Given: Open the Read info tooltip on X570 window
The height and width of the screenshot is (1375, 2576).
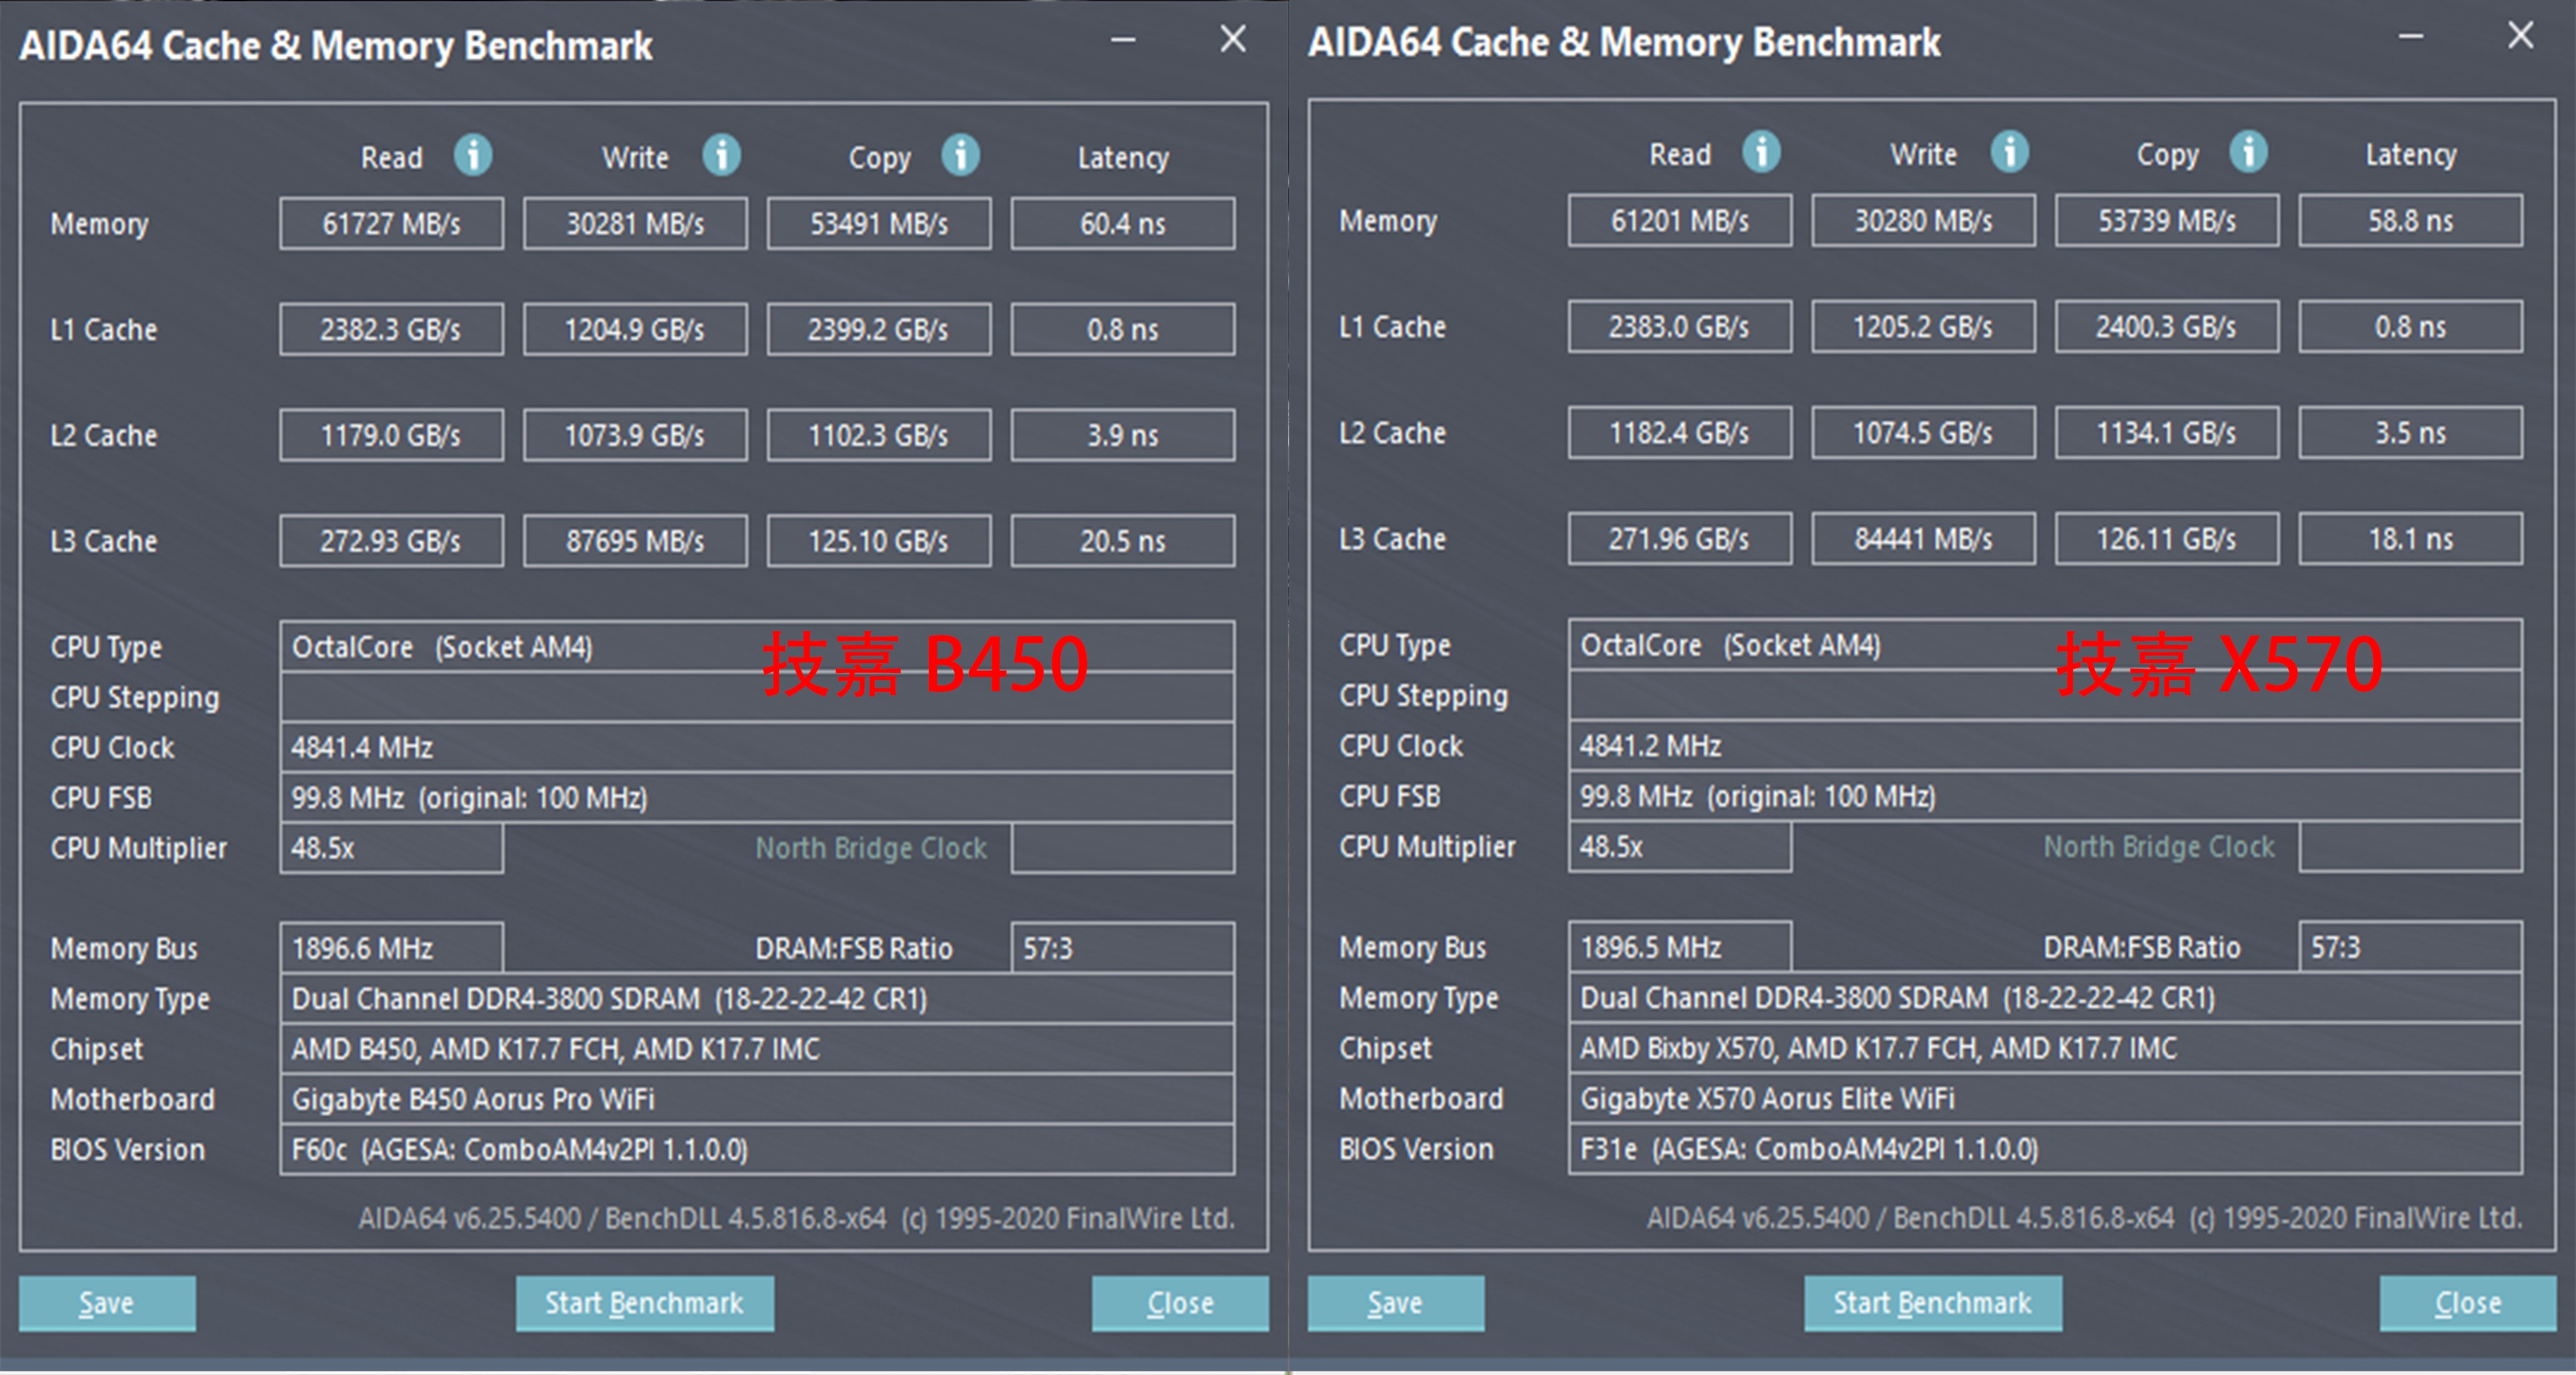Looking at the screenshot, I should [x=1763, y=152].
